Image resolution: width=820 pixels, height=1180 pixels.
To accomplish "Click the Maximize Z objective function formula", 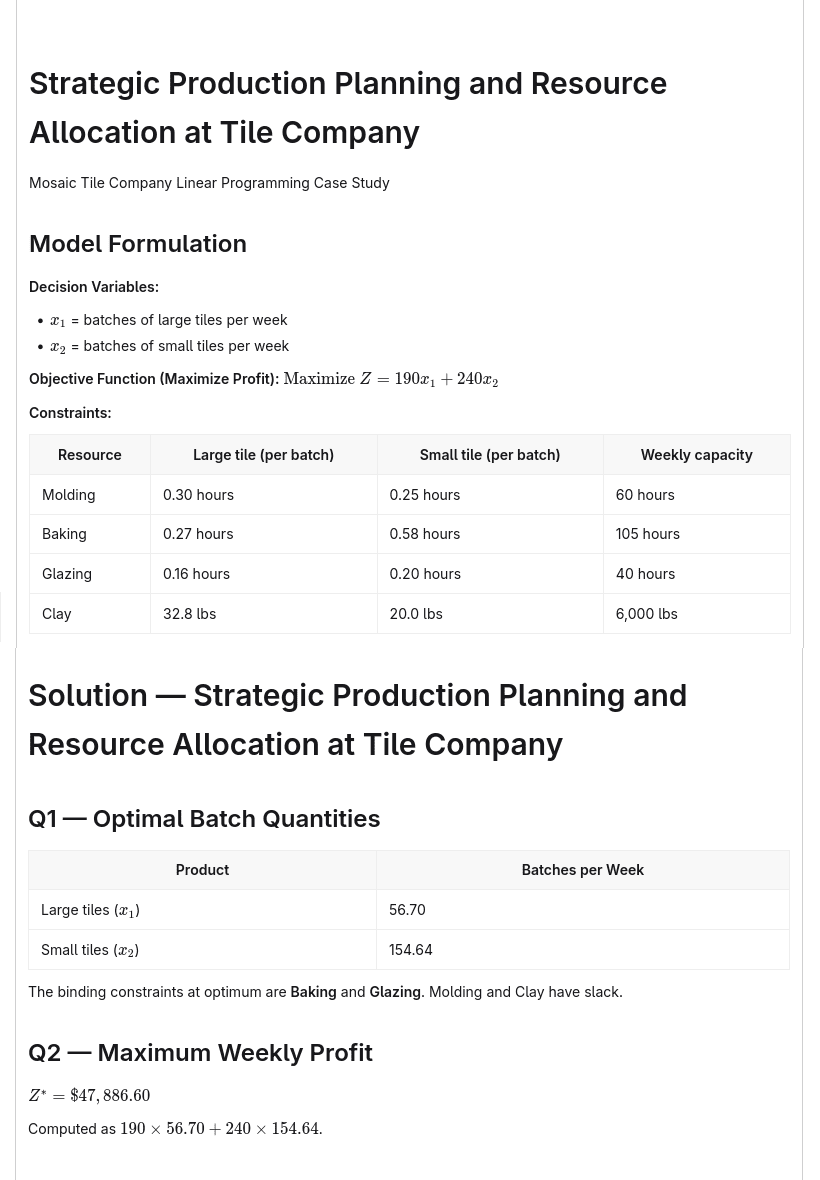I will pyautogui.click(x=390, y=379).
